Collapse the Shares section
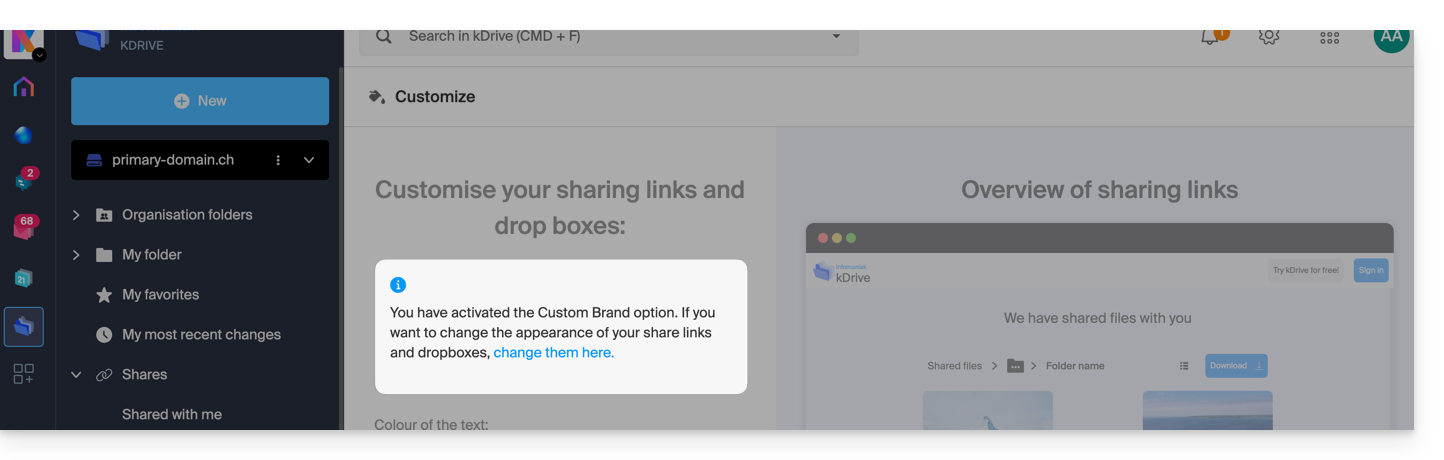This screenshot has height=460, width=1444. (x=76, y=375)
